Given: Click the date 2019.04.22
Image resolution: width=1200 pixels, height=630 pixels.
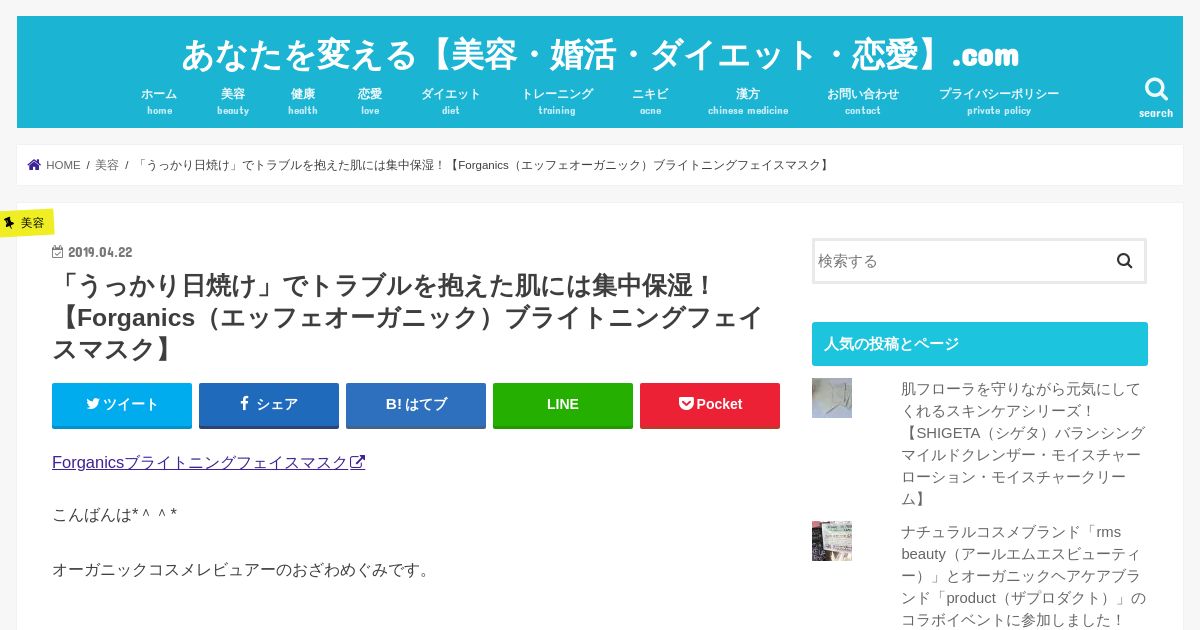Looking at the screenshot, I should [100, 252].
